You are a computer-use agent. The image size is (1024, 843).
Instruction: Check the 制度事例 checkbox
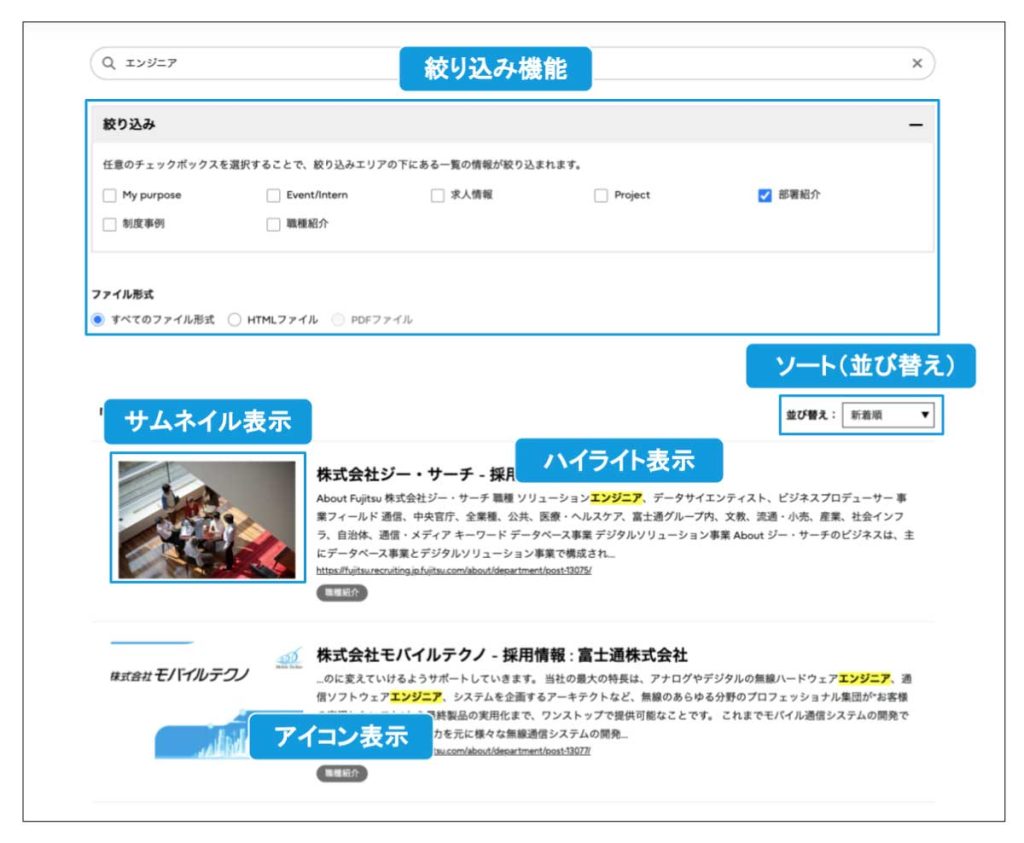pyautogui.click(x=110, y=224)
